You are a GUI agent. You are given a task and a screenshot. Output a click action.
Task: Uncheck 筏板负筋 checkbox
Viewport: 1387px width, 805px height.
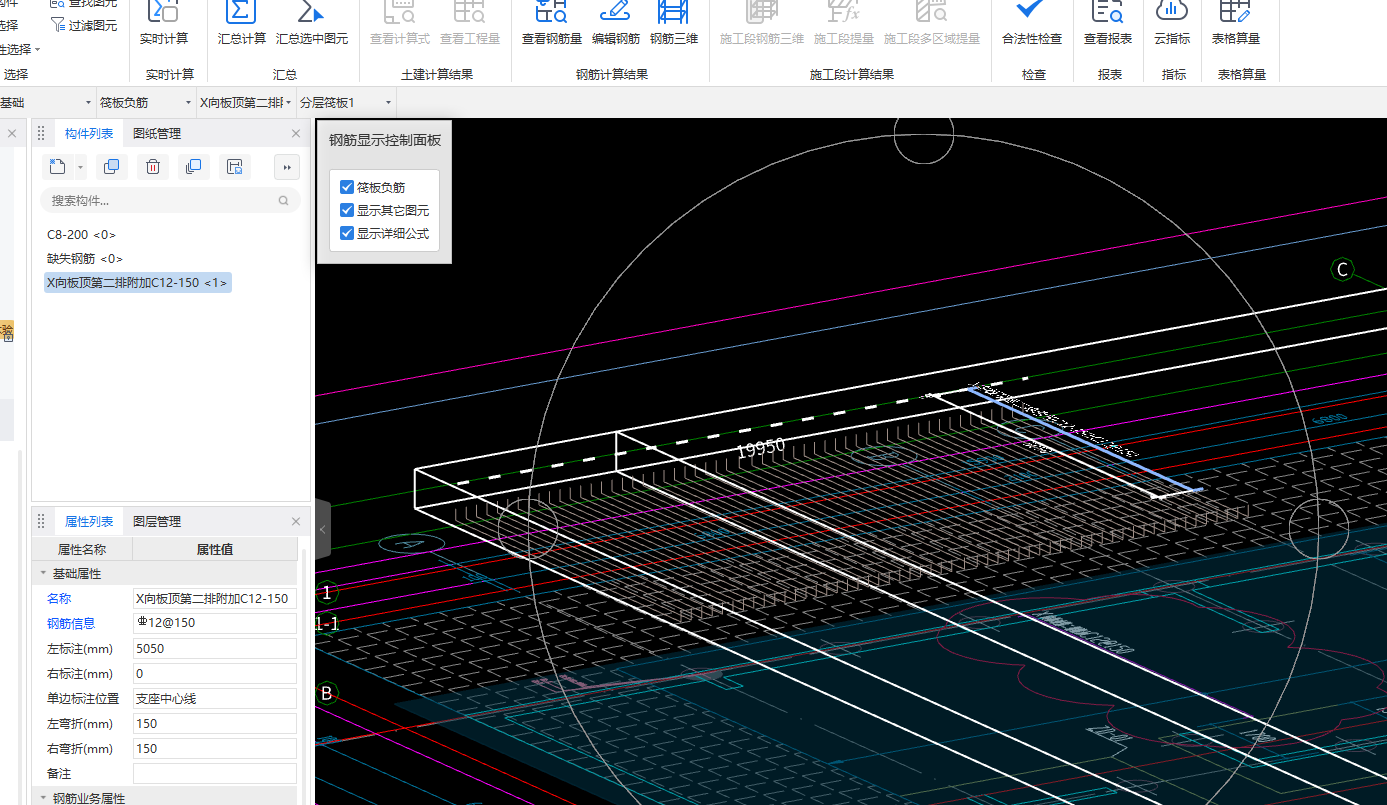pos(347,187)
